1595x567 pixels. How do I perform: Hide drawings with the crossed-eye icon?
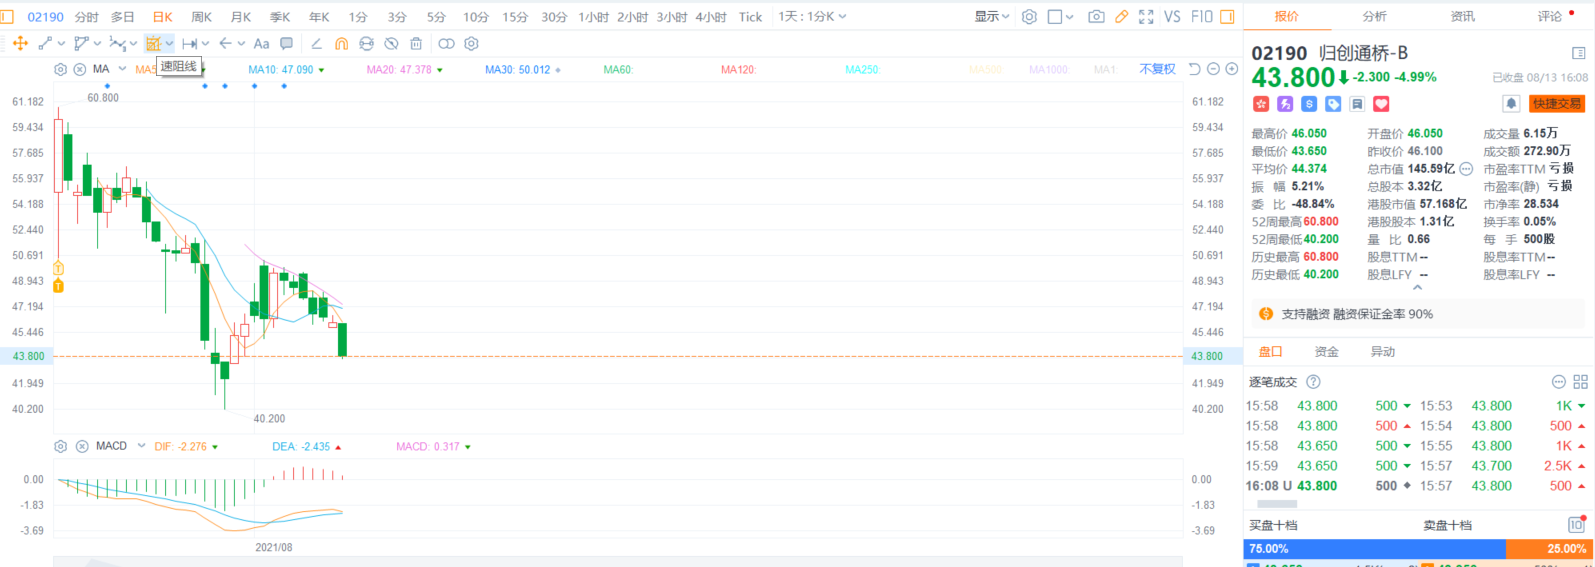pyautogui.click(x=391, y=44)
